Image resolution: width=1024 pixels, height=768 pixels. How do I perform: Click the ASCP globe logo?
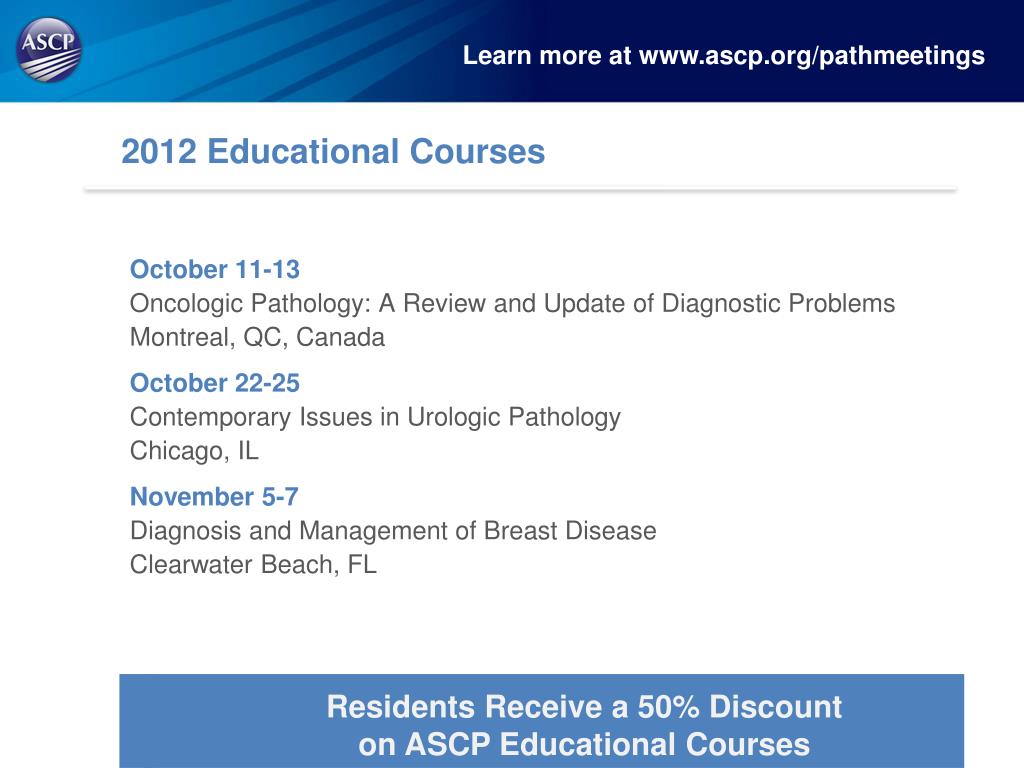coord(49,50)
